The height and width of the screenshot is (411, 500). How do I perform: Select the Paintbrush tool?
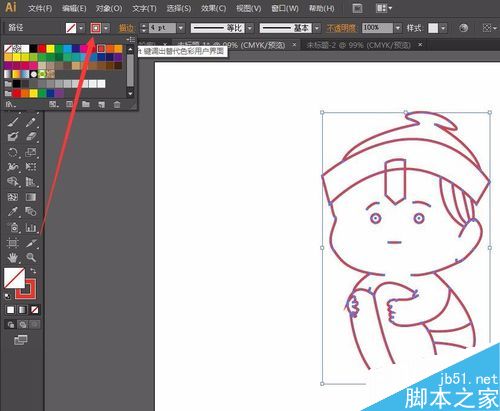pyautogui.click(x=13, y=122)
